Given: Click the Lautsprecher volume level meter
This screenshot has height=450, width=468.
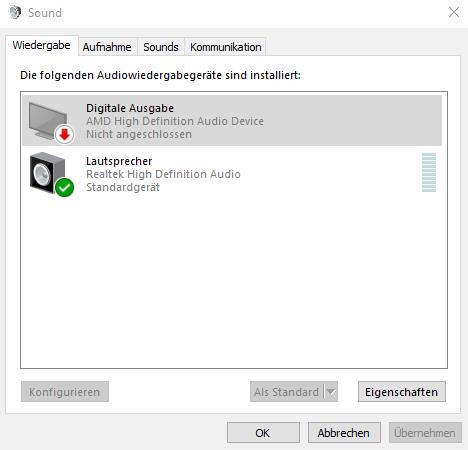Looking at the screenshot, I should click(429, 172).
